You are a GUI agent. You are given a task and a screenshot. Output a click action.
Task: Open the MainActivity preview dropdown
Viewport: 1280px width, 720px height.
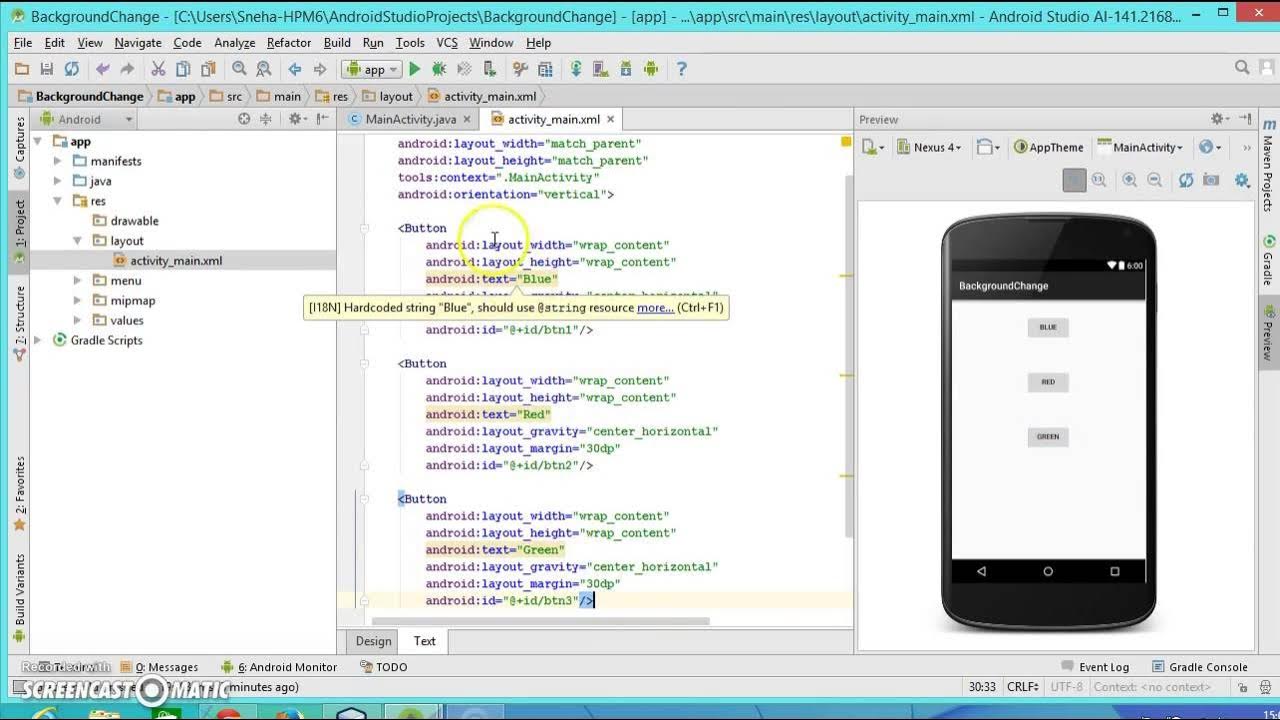pos(1140,147)
